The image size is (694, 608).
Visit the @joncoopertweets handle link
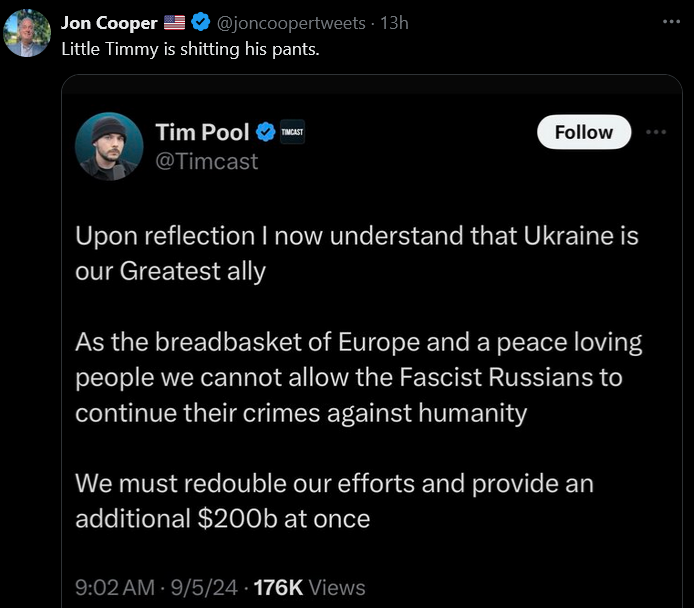[x=291, y=24]
